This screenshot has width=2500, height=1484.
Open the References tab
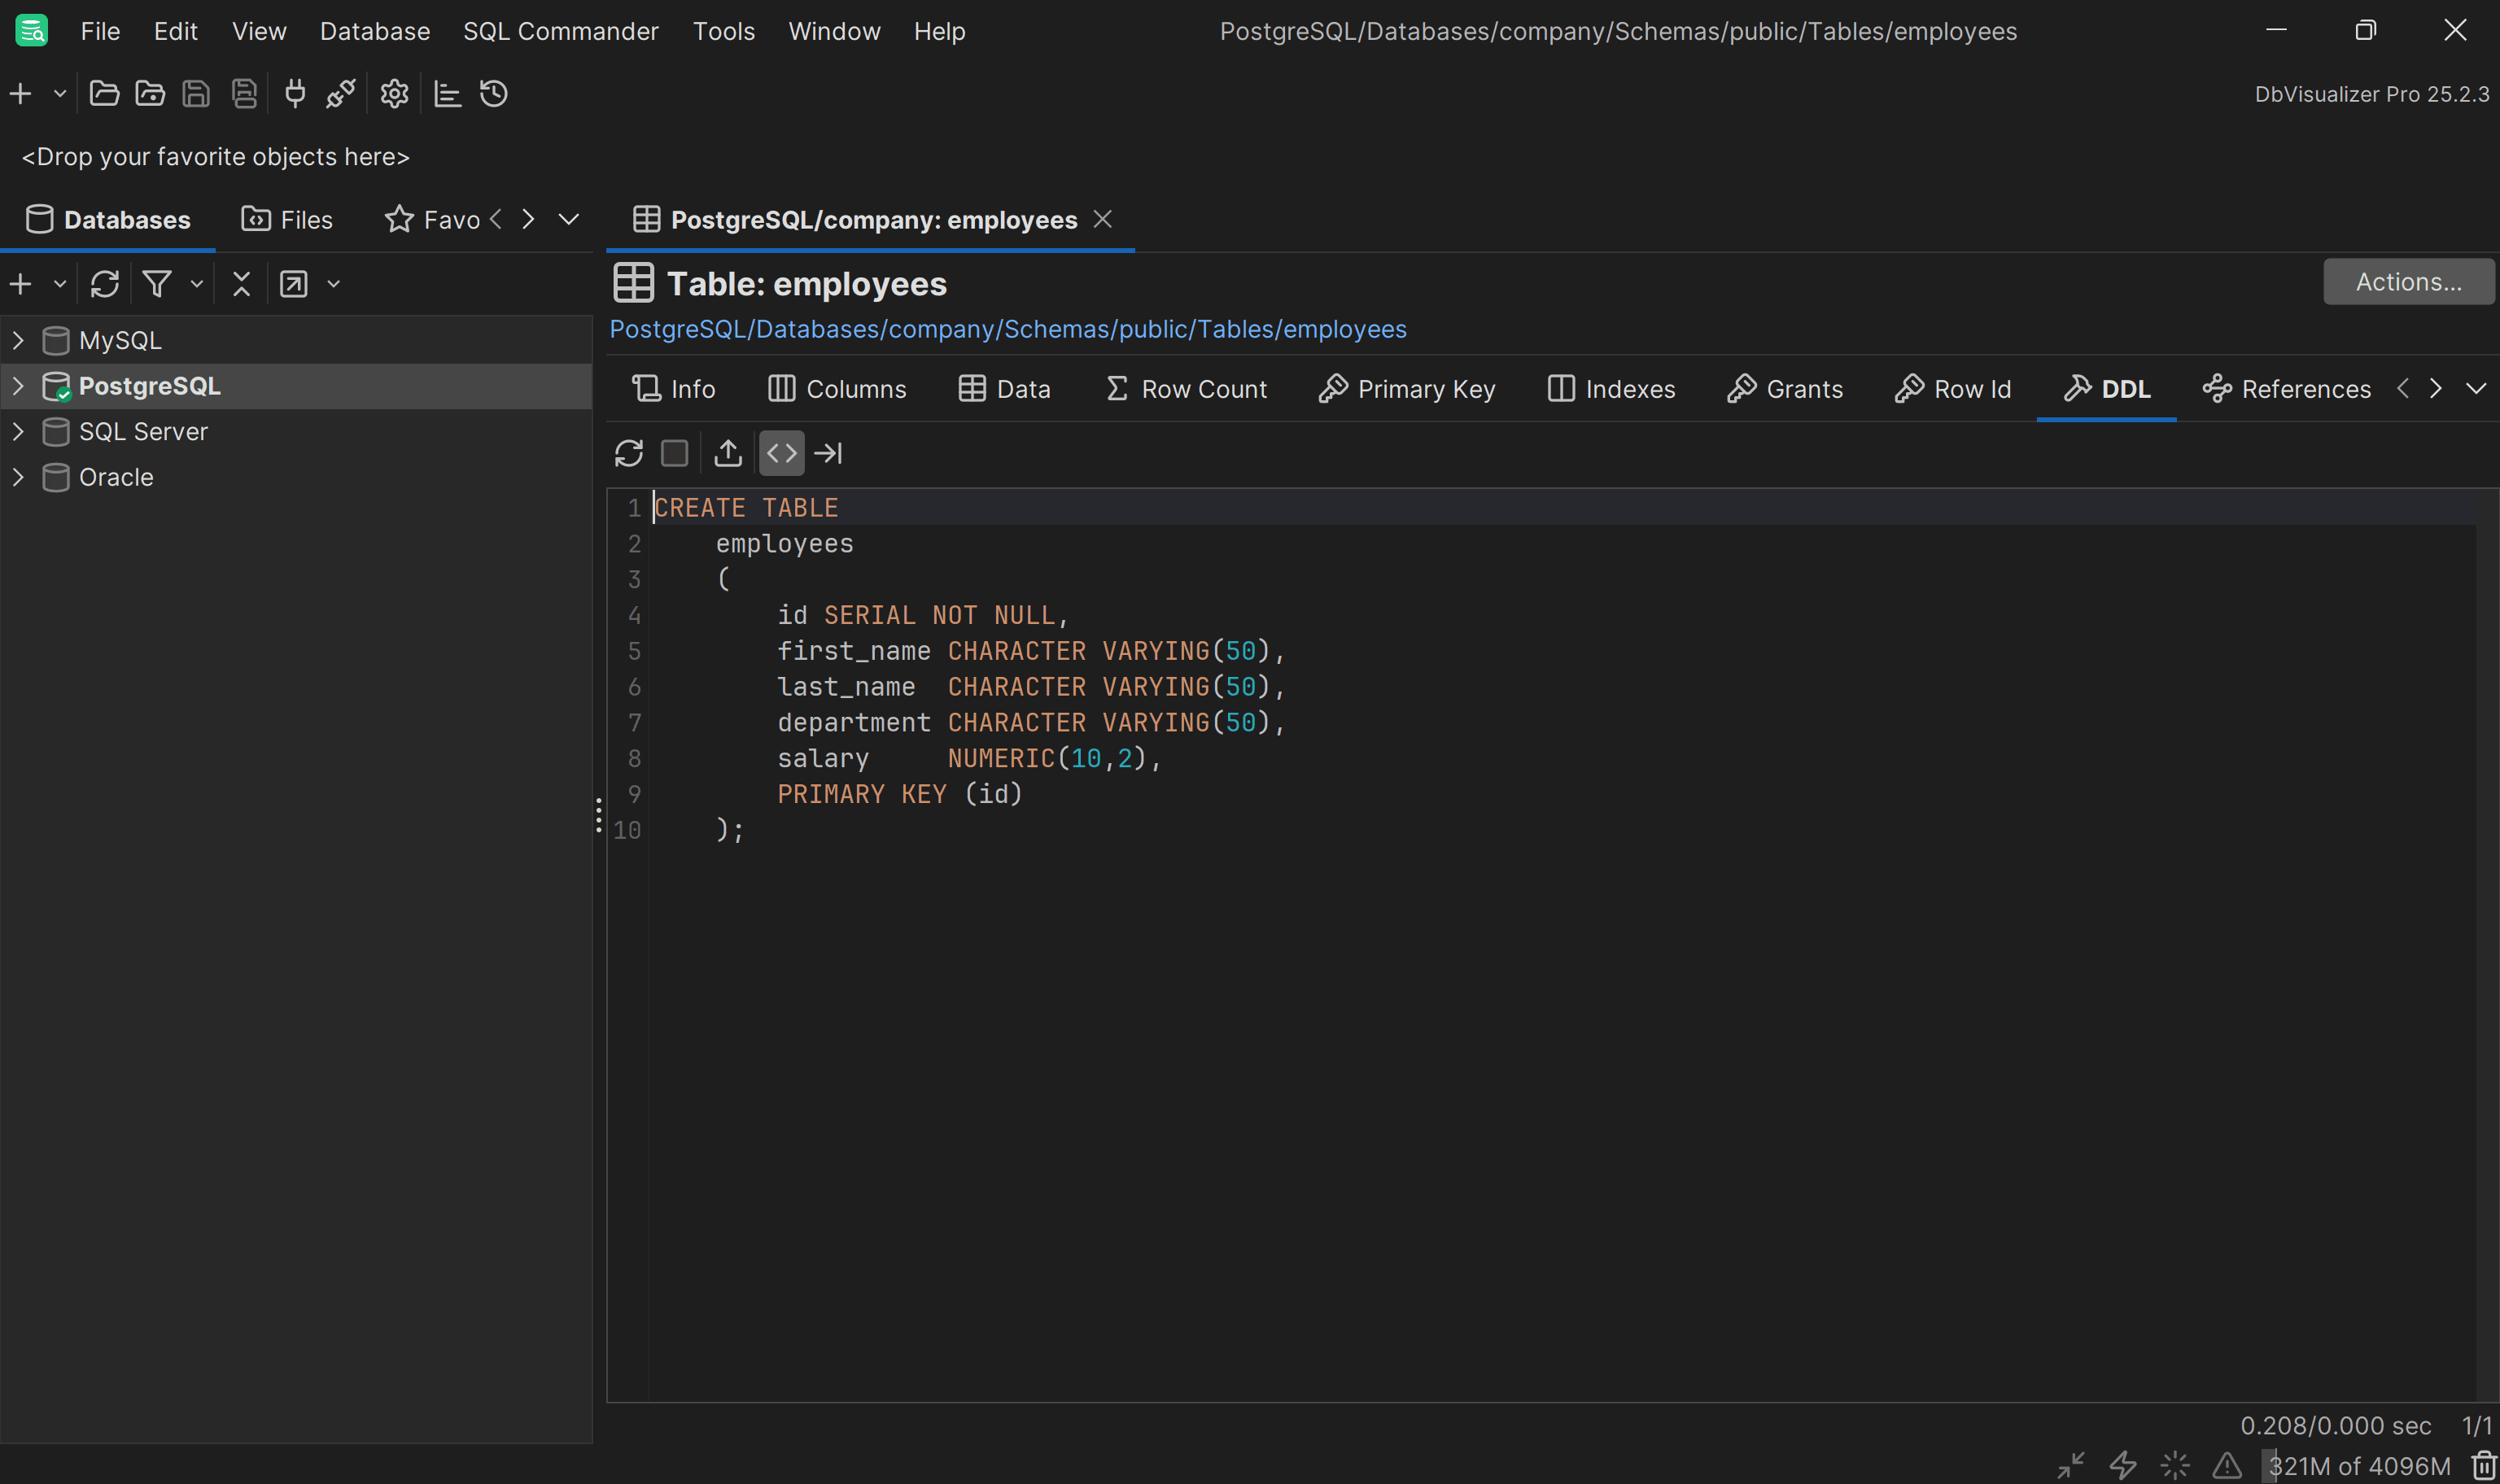pos(2286,389)
